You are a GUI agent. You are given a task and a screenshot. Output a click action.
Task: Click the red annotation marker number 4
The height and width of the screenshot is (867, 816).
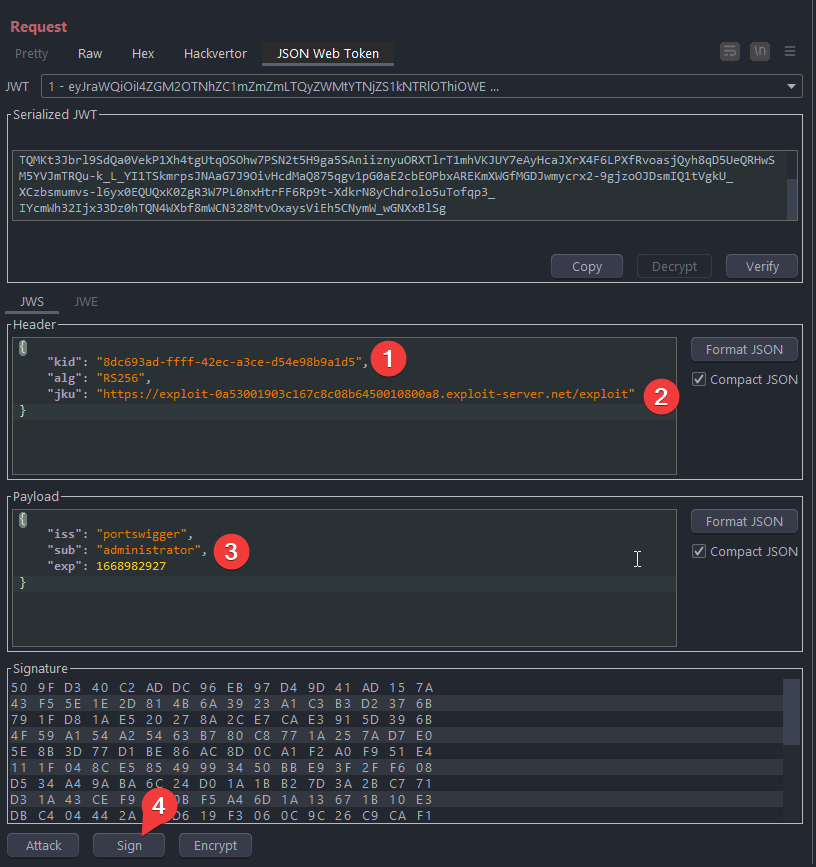158,805
